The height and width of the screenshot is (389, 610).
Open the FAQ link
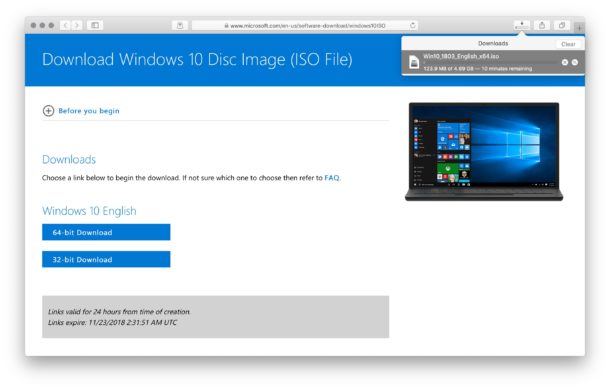click(332, 178)
